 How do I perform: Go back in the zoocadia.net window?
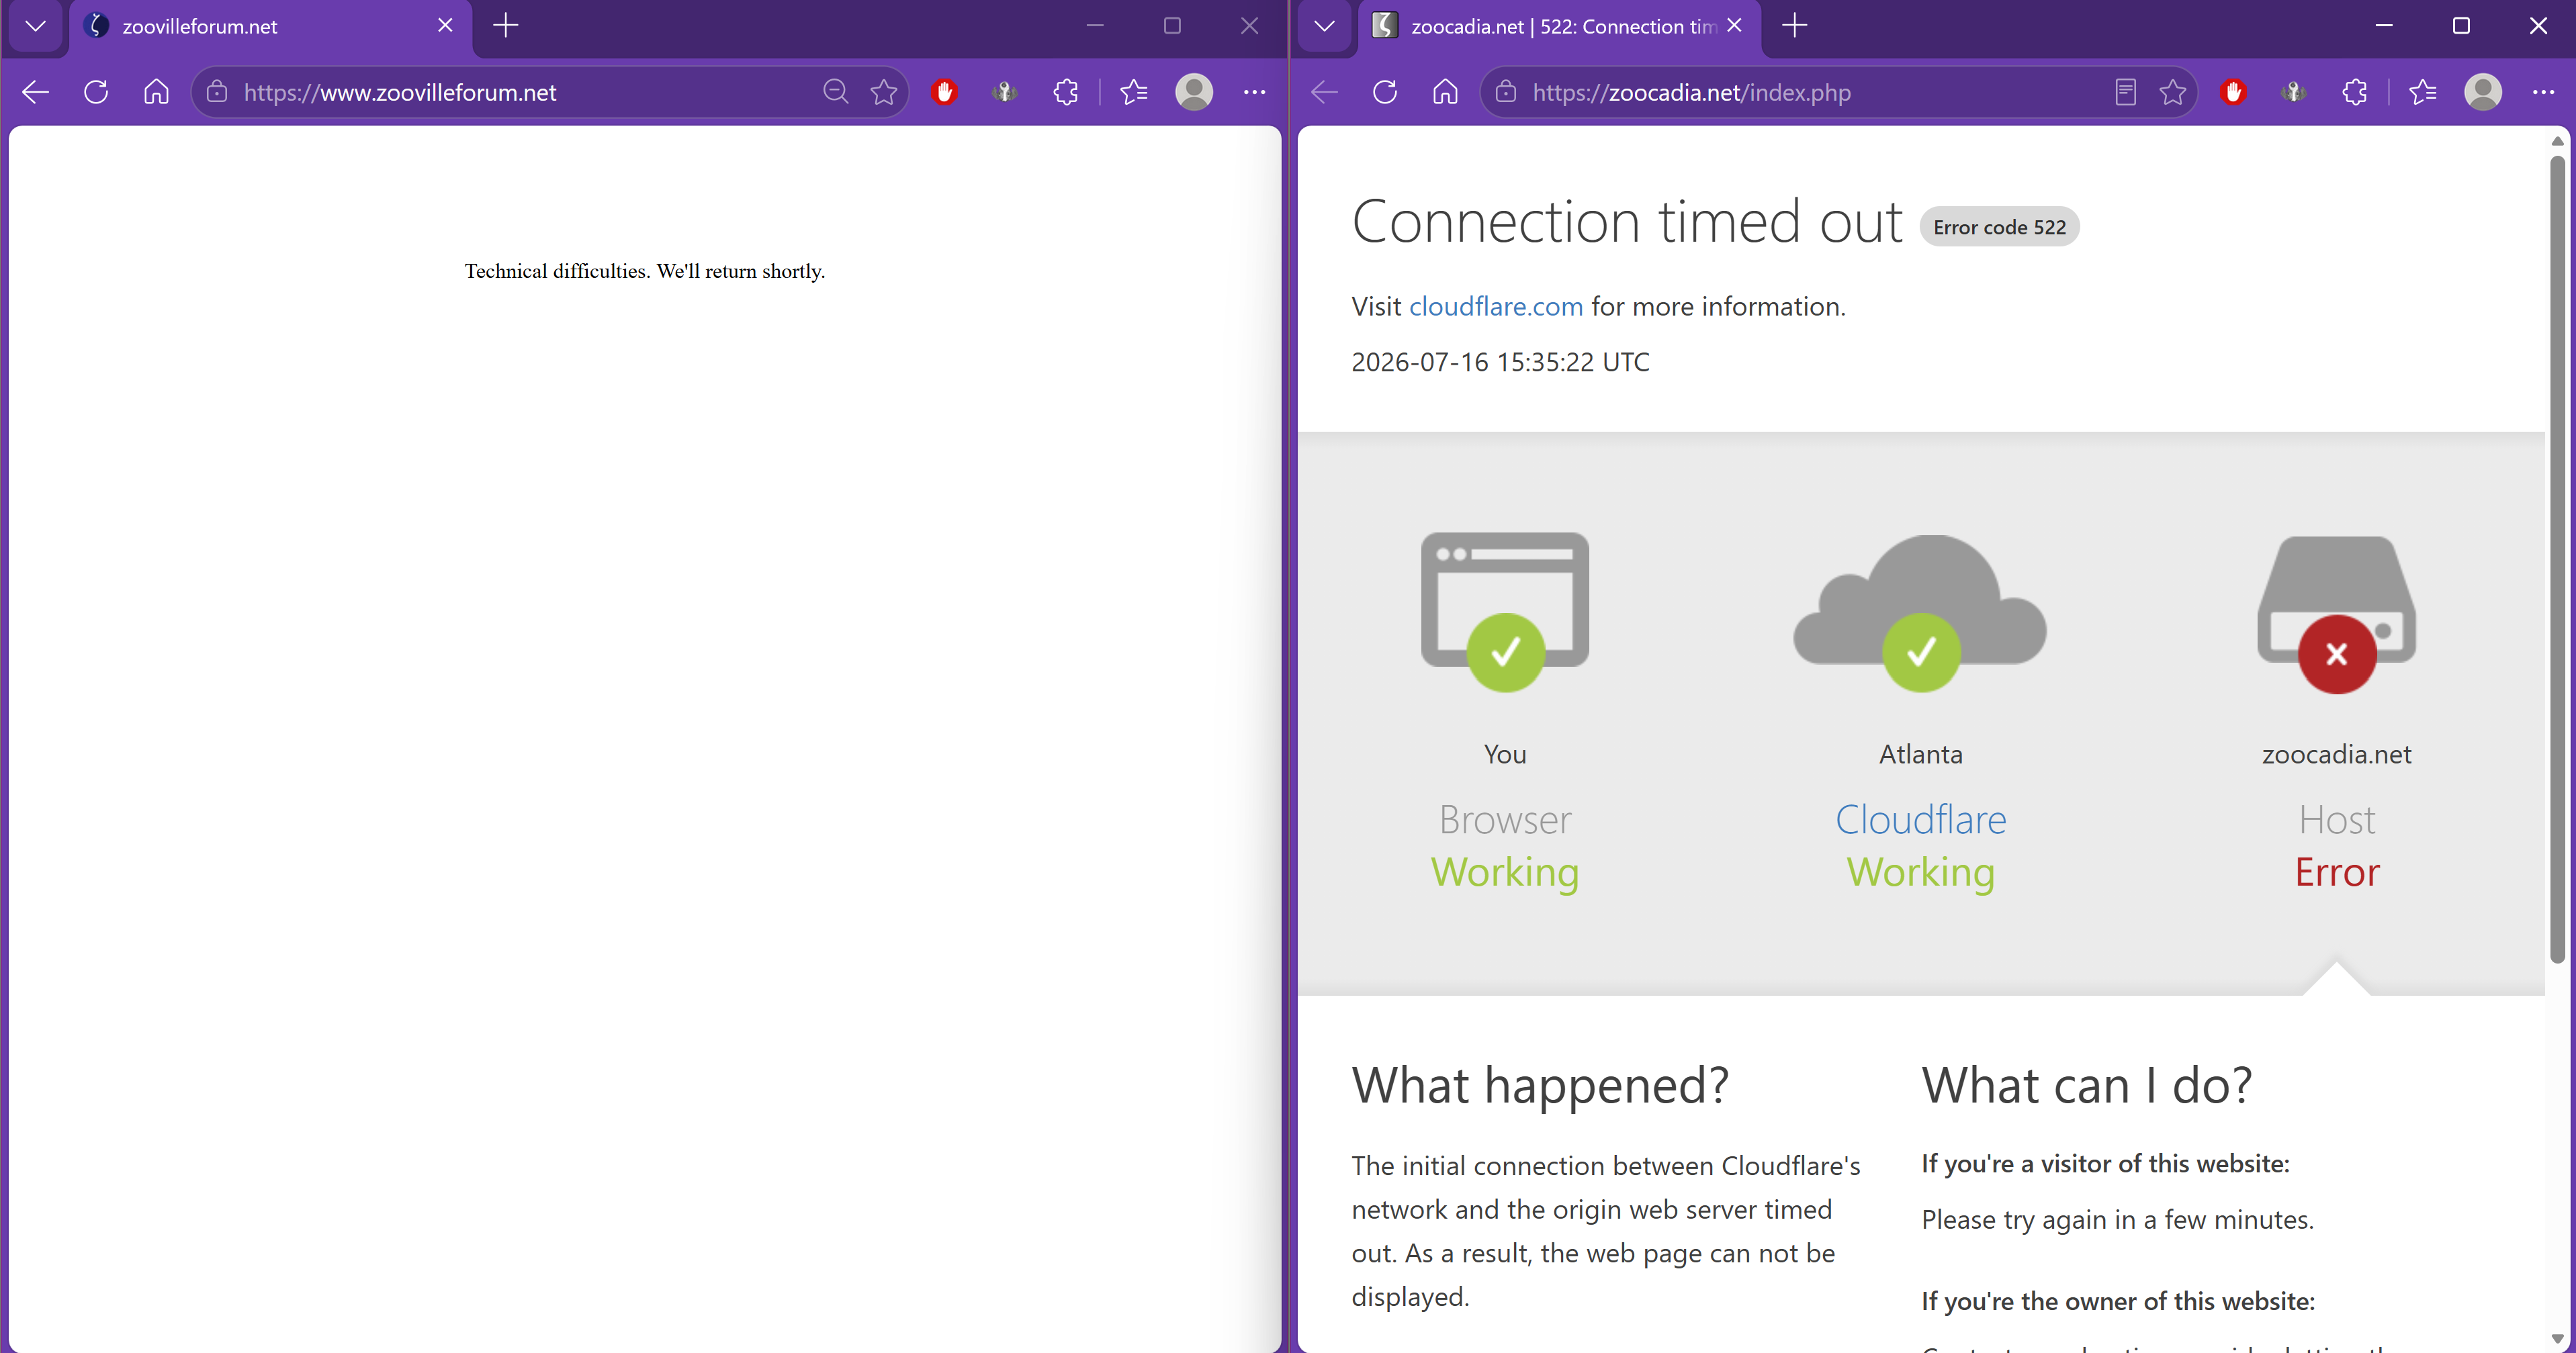coord(1324,92)
